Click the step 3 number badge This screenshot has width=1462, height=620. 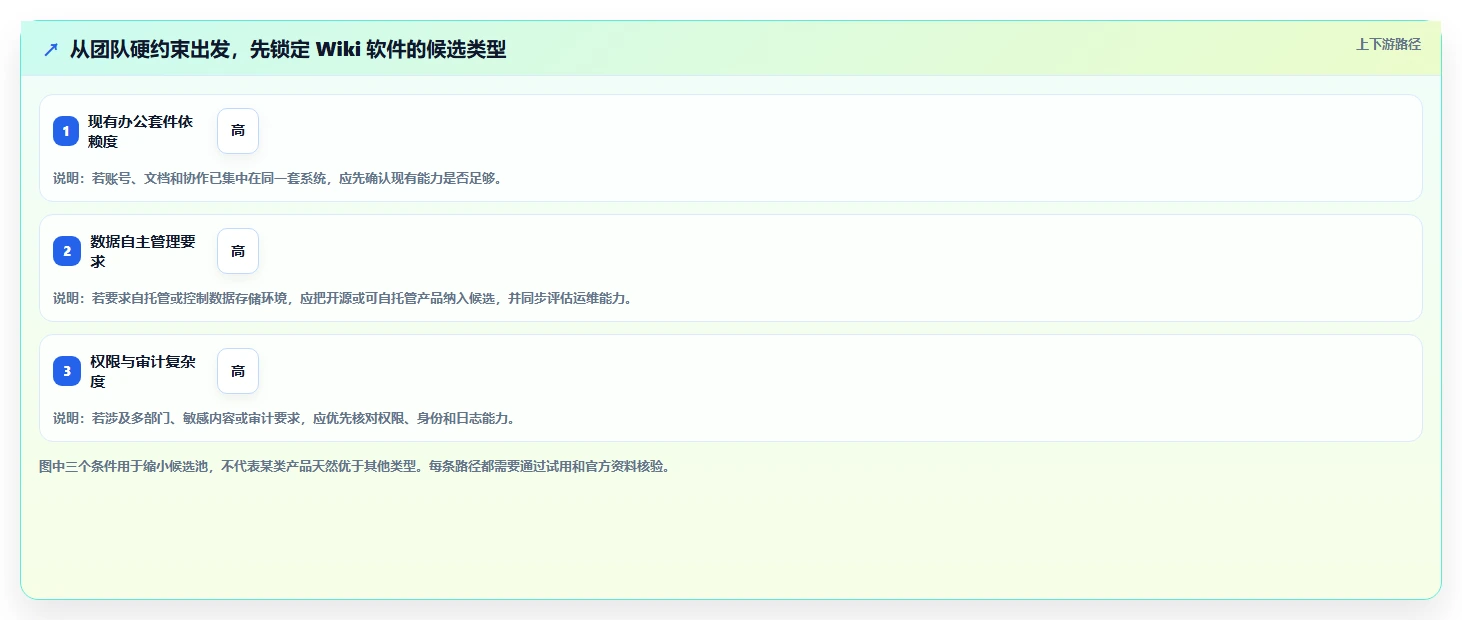pyautogui.click(x=66, y=371)
